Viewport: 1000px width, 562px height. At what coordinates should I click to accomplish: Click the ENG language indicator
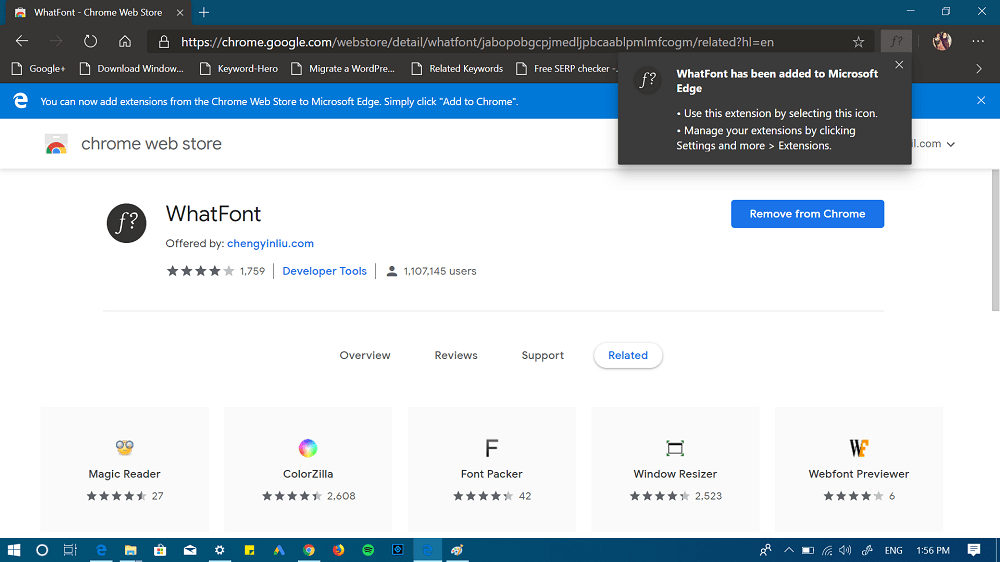point(893,550)
